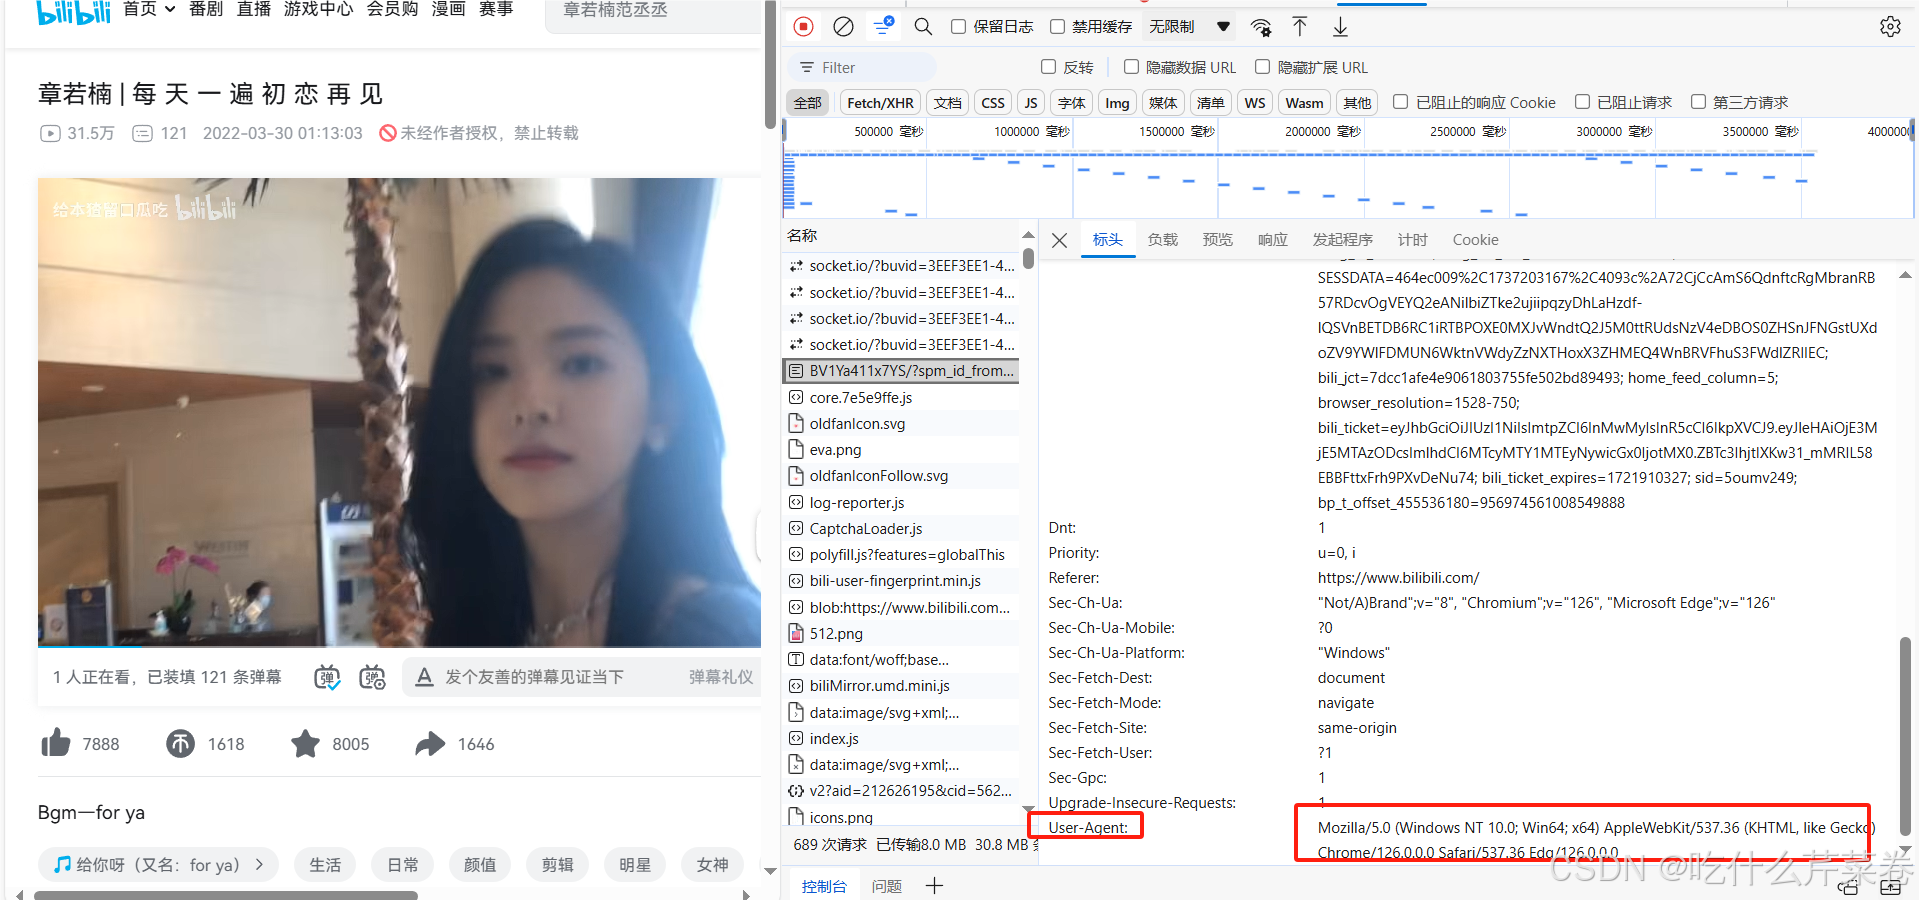This screenshot has height=900, width=1919.
Task: Switch to 预览 tab
Action: click(x=1217, y=240)
